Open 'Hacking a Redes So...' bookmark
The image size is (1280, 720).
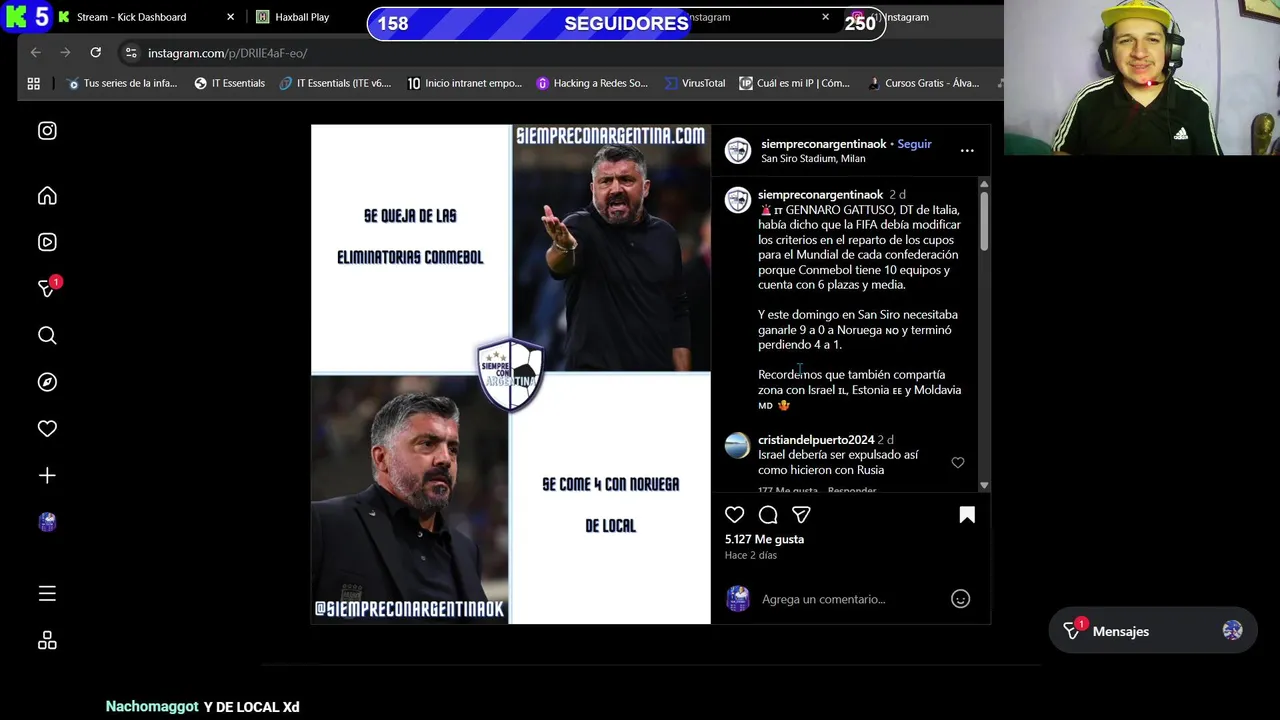click(592, 83)
